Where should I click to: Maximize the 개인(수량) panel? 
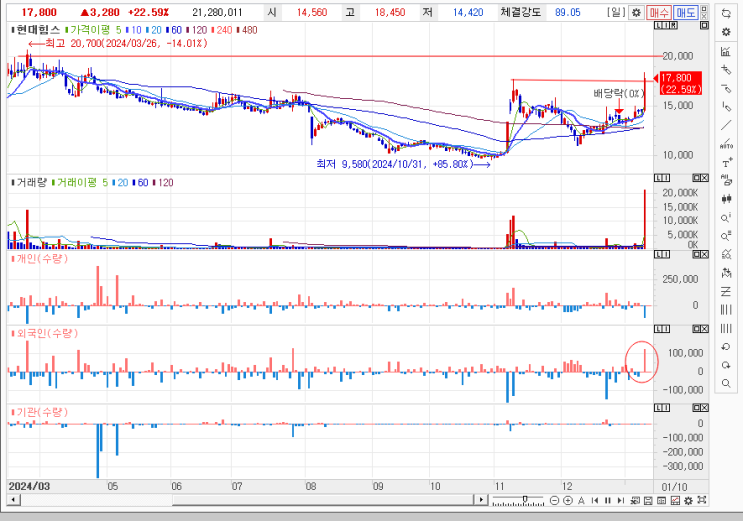tap(697, 255)
